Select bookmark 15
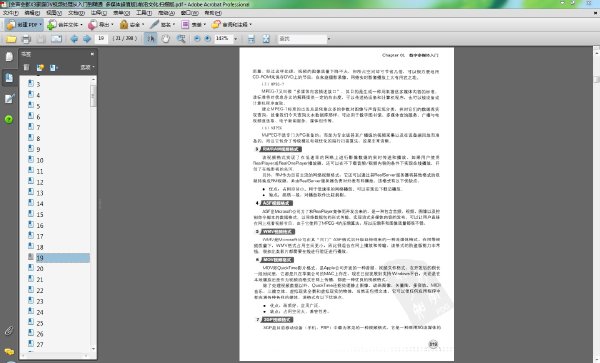This screenshot has height=363, width=600. [40, 215]
